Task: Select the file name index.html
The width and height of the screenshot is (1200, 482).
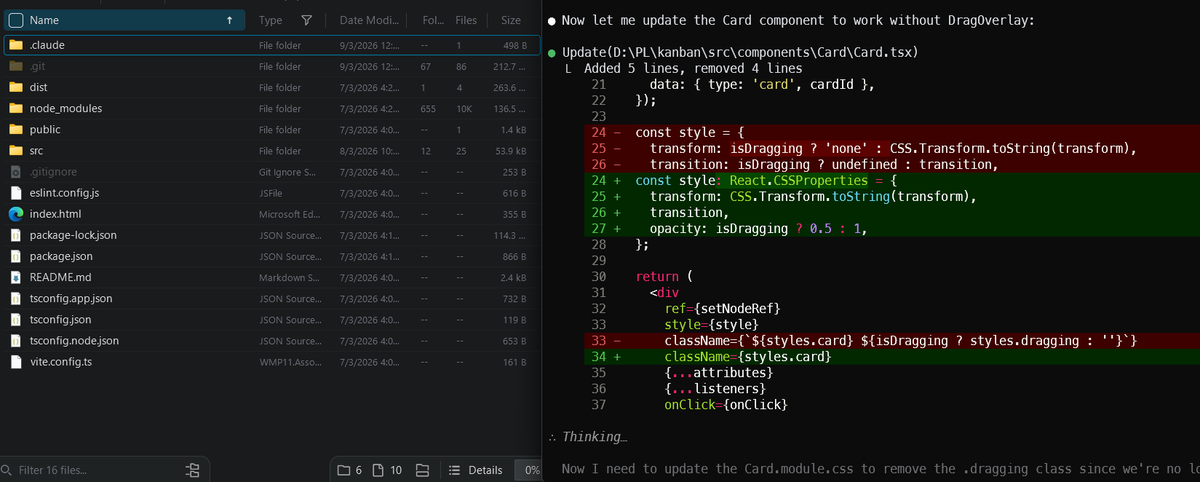Action: pos(55,213)
